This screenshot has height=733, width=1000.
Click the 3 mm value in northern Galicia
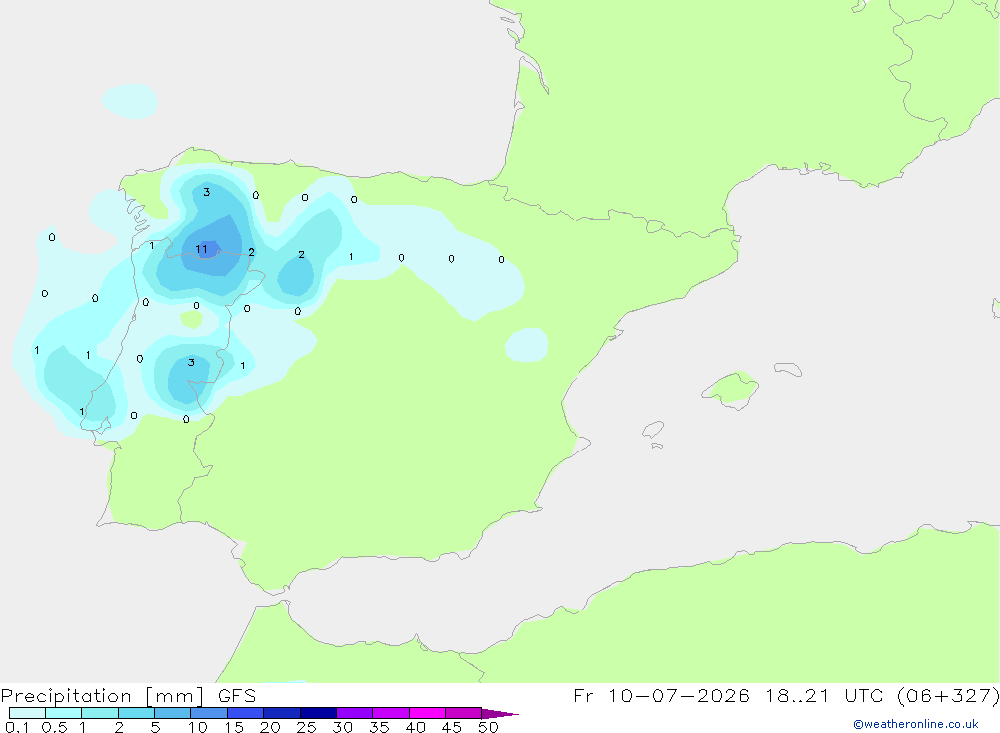[x=206, y=192]
